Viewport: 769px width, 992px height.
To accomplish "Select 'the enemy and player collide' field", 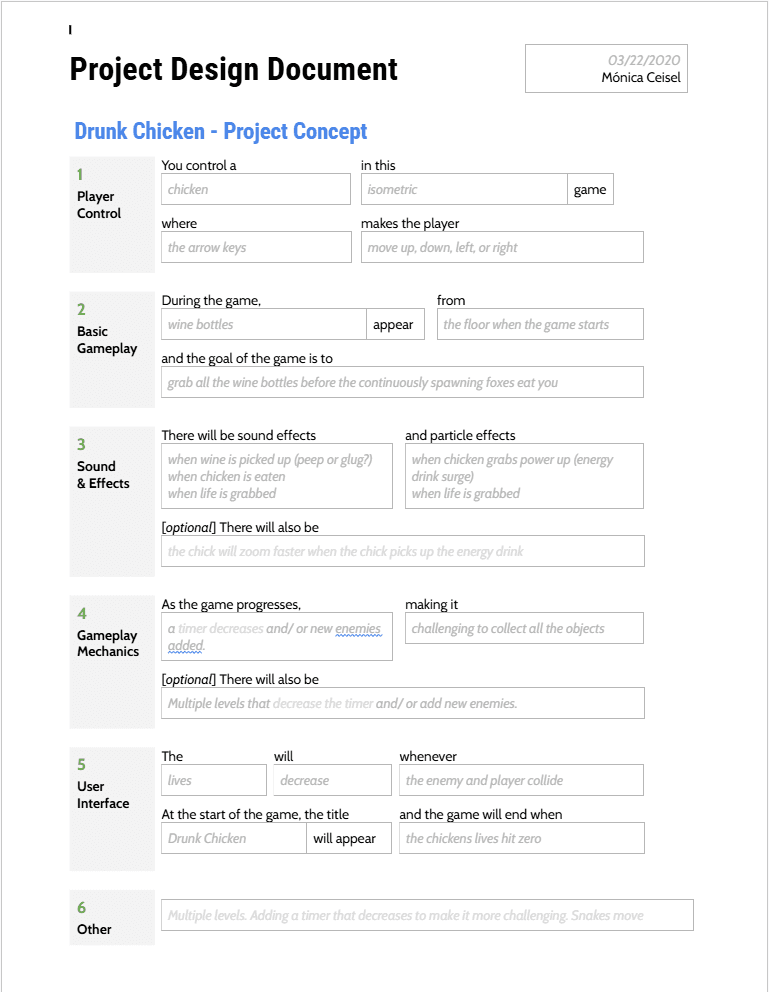I will 521,780.
